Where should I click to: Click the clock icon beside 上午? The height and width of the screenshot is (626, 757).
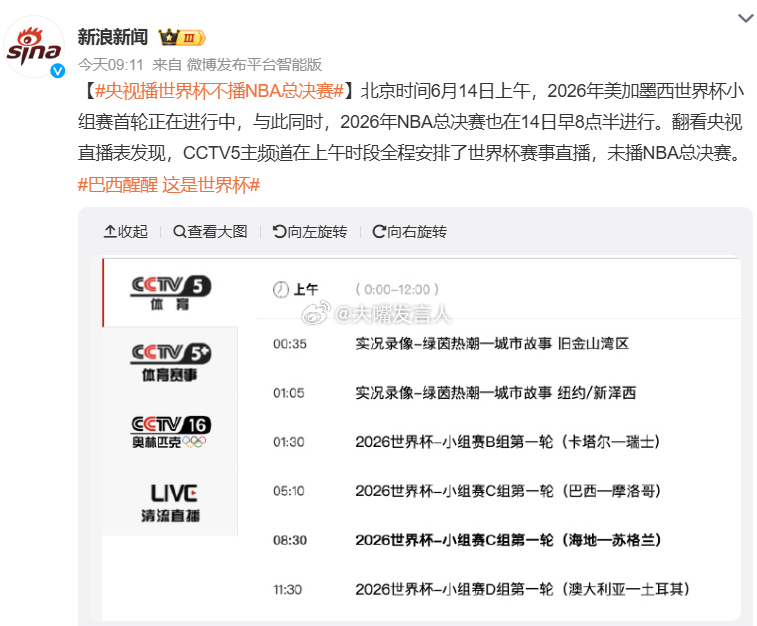pos(280,290)
